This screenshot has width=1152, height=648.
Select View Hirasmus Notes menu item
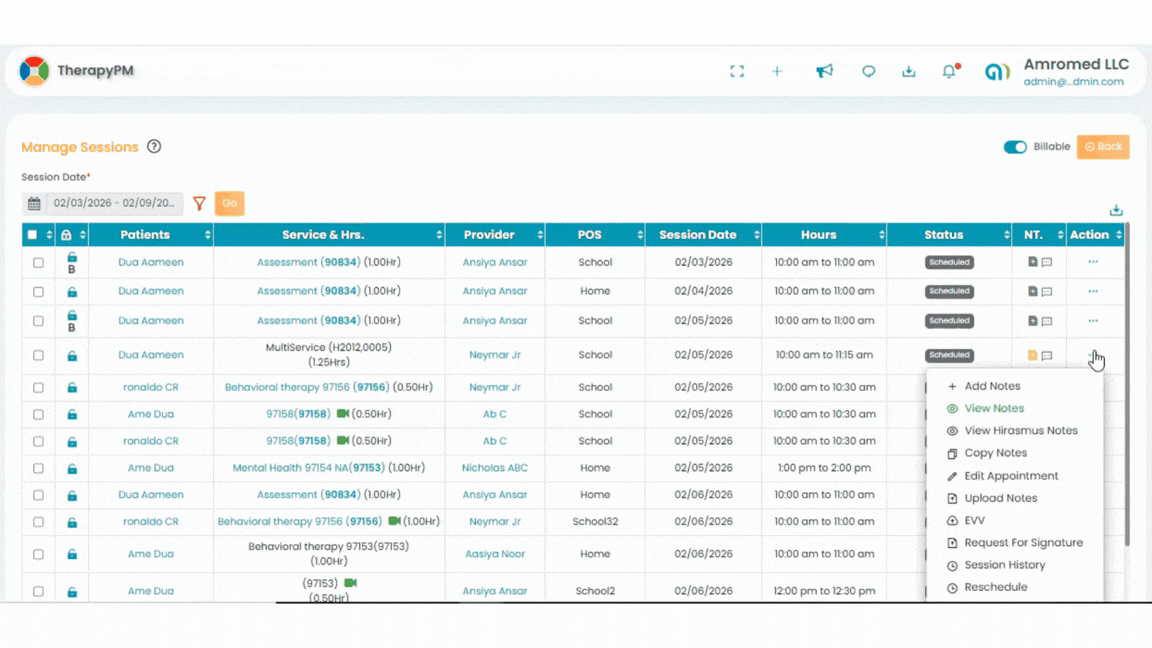[1020, 431]
